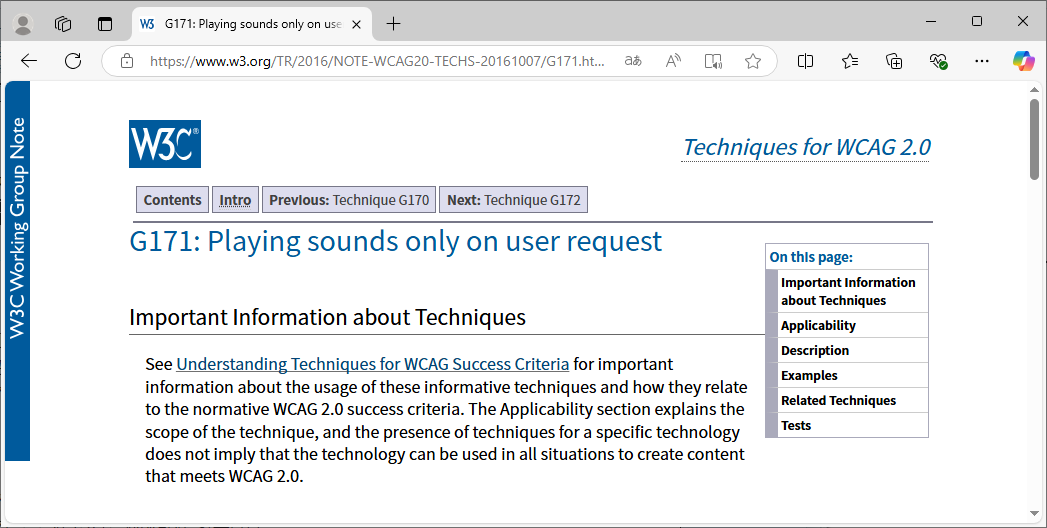Open a new tab with plus button

click(394, 24)
